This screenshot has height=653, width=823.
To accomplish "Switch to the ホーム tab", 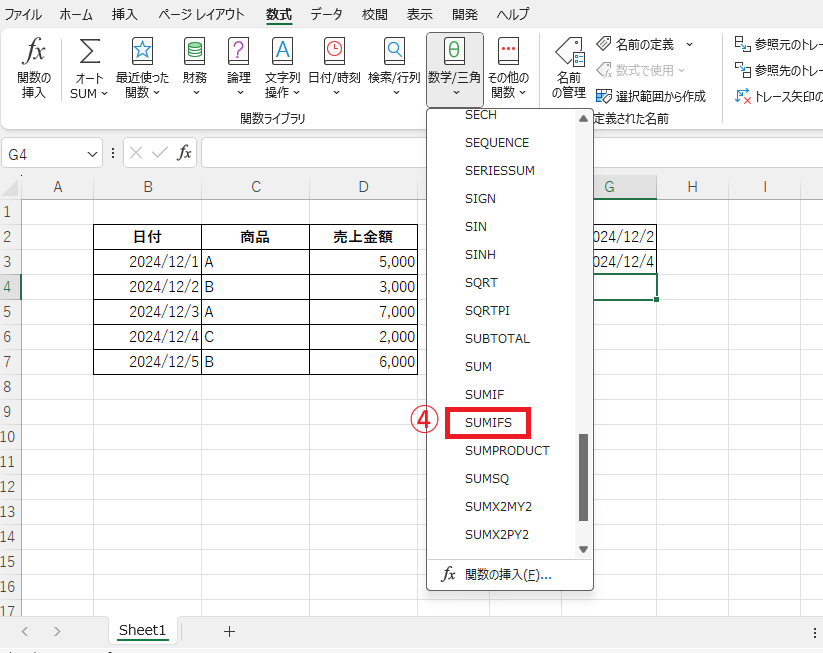I will coord(76,14).
